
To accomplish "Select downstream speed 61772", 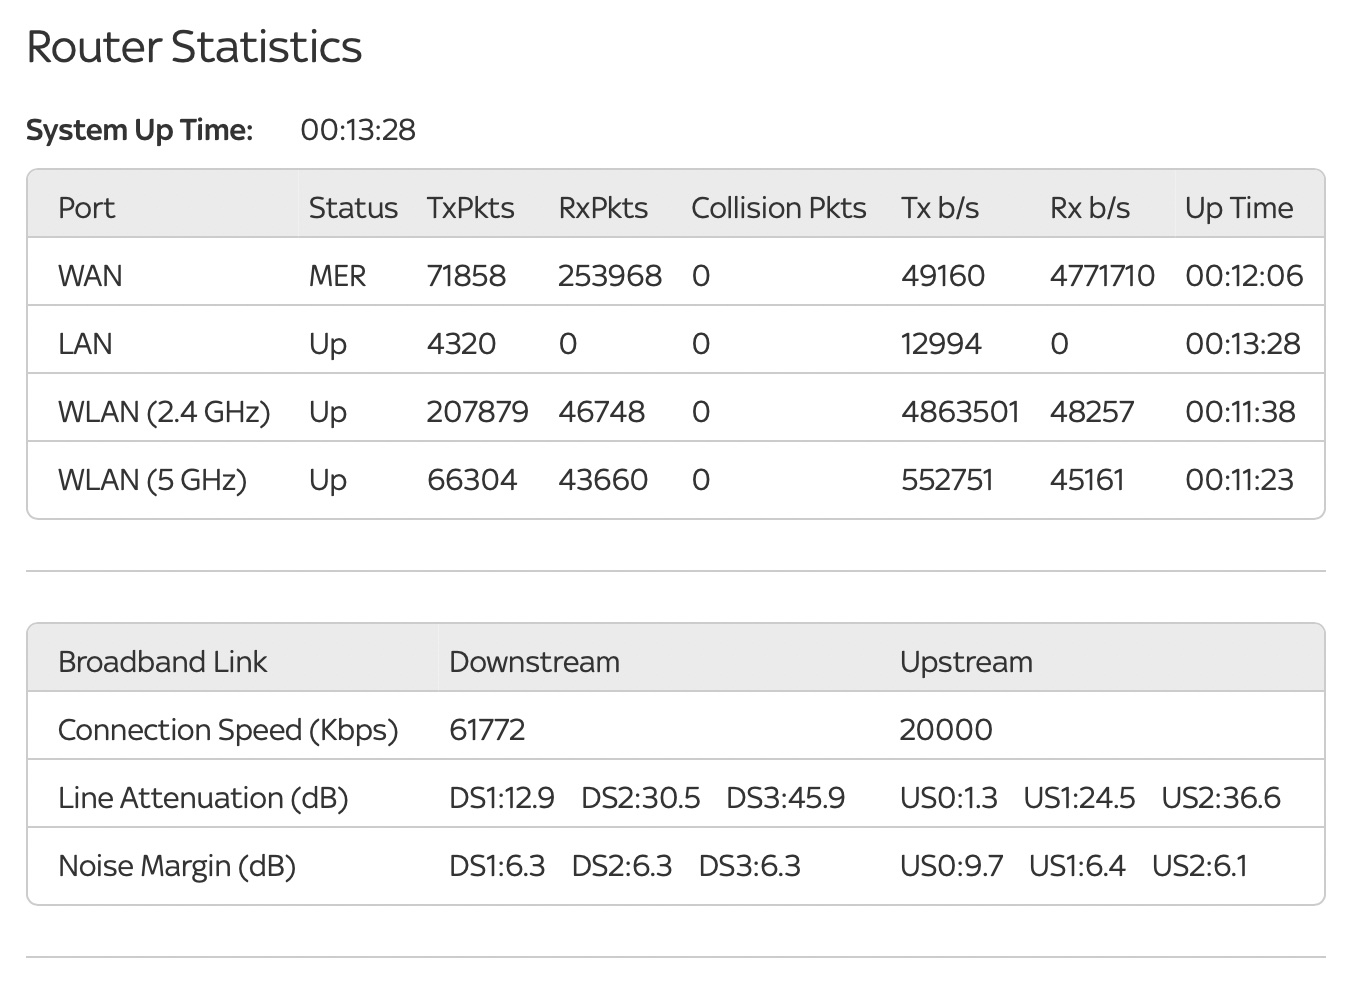I will pyautogui.click(x=487, y=730).
